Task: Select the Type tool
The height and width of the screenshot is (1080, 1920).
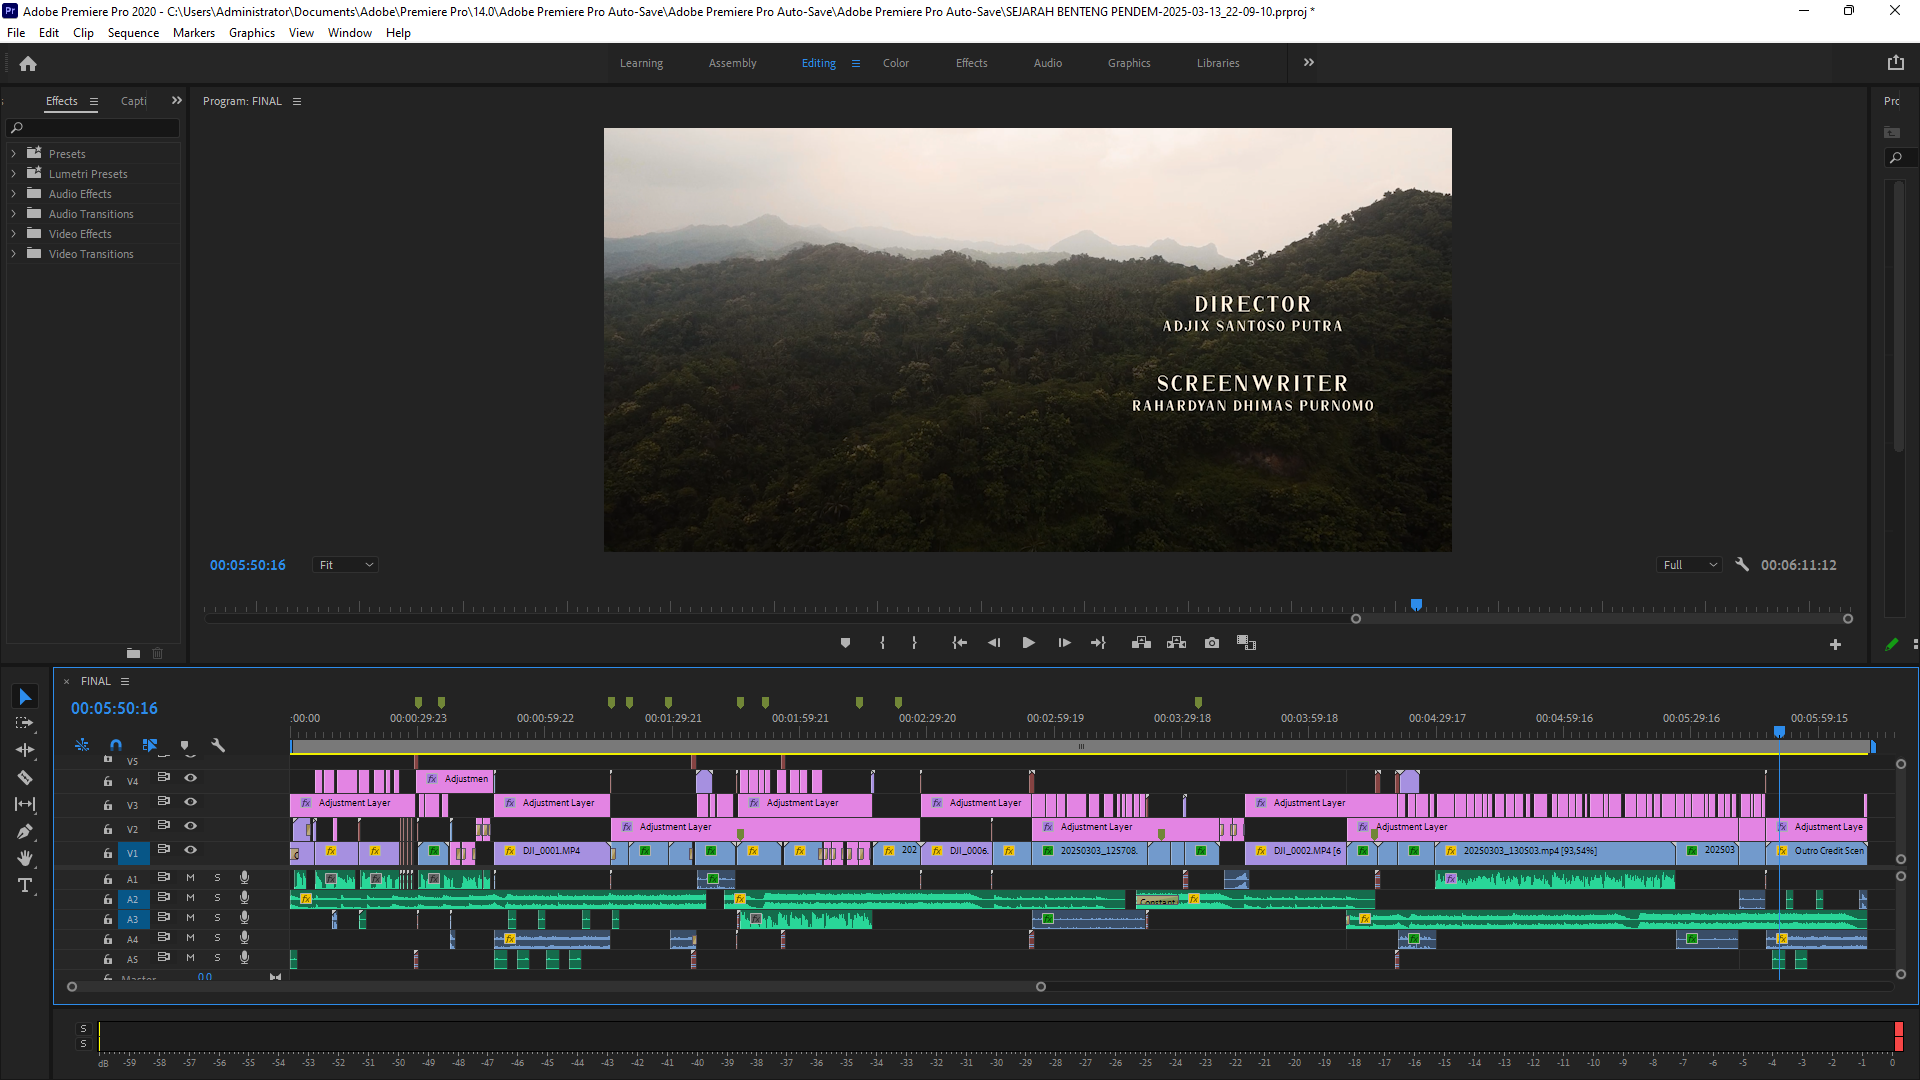Action: [25, 885]
